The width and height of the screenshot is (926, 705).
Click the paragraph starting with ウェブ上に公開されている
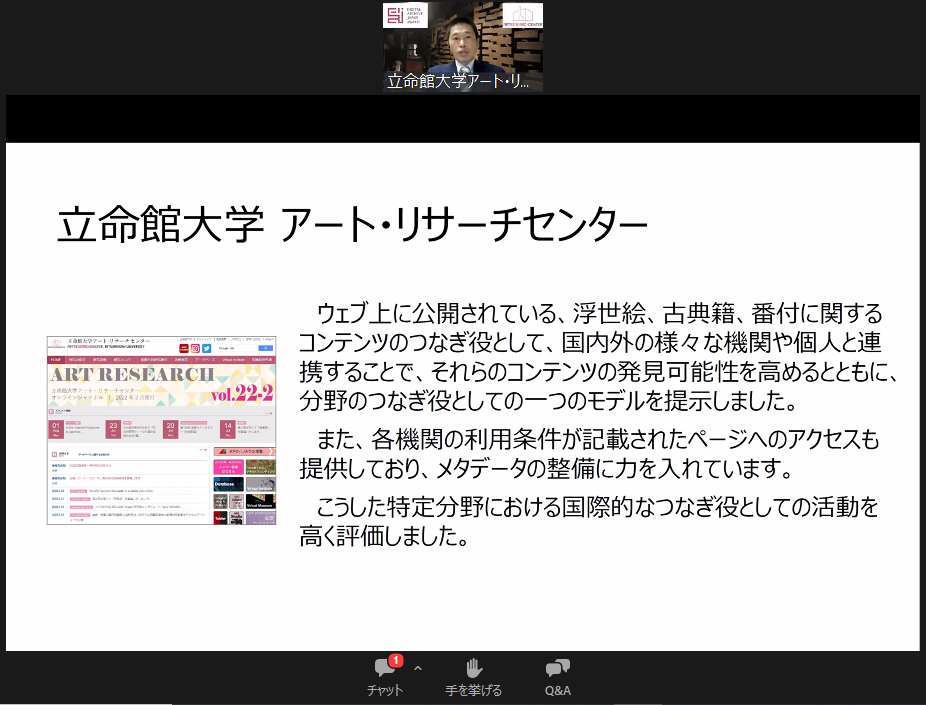pyautogui.click(x=598, y=357)
